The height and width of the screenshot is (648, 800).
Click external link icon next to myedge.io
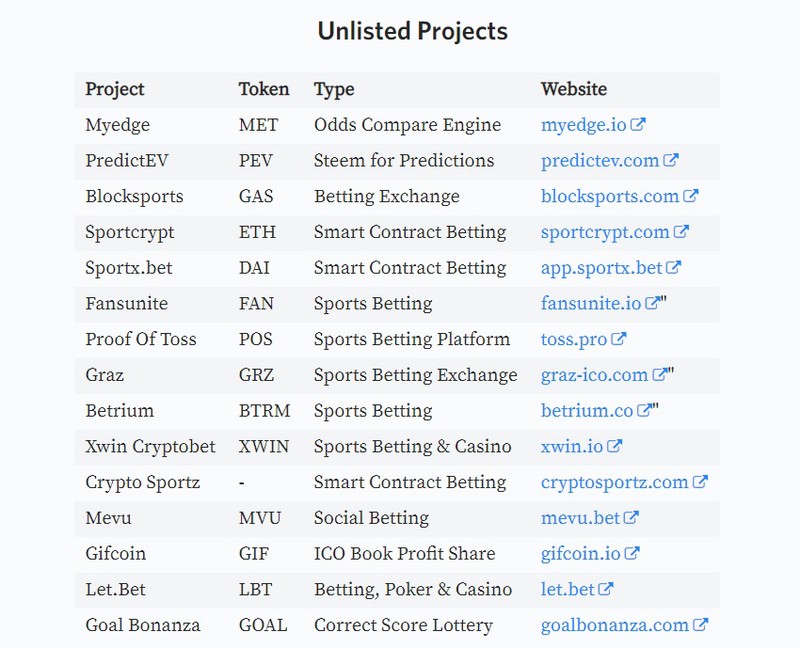click(638, 124)
